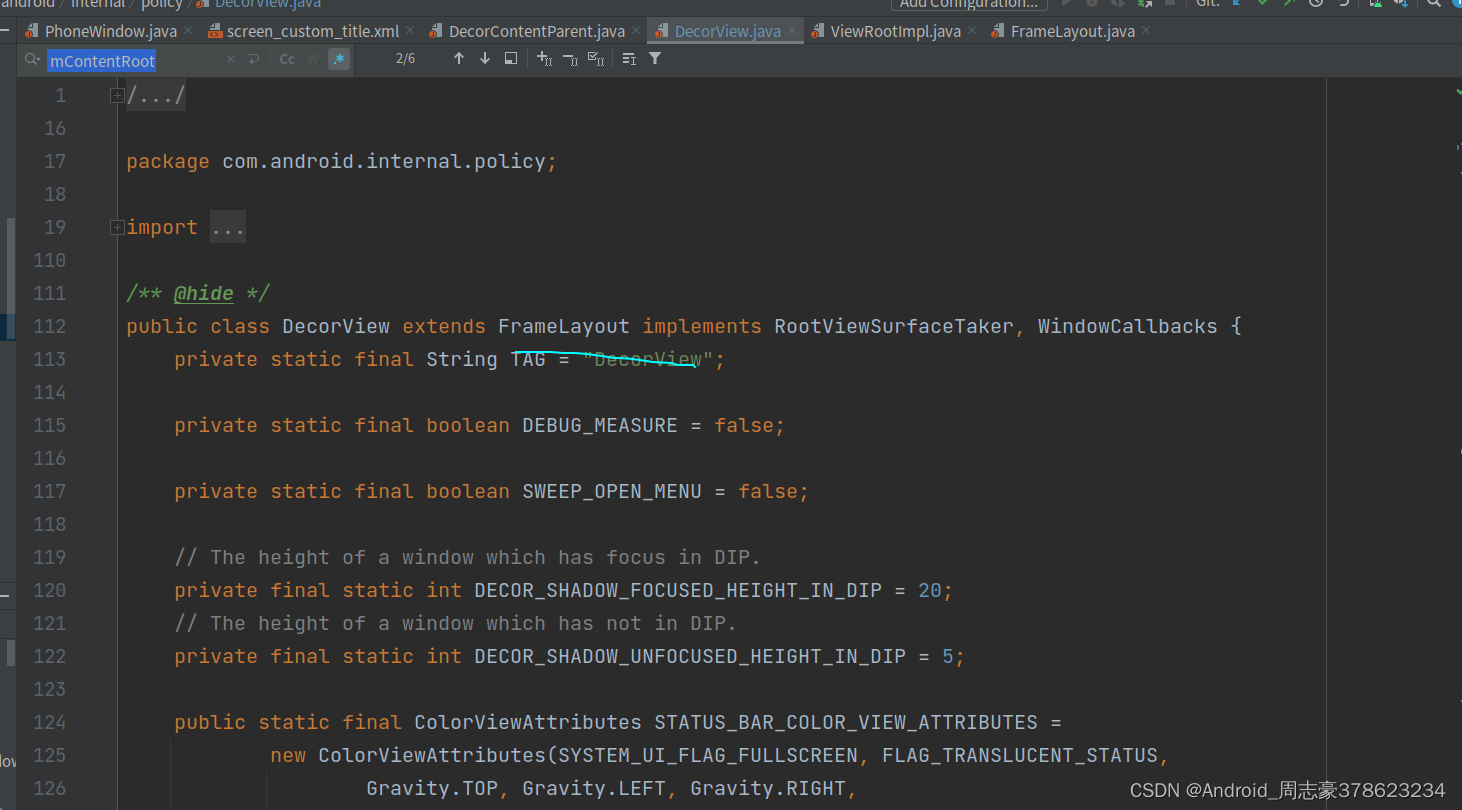
Task: Toggle Words (W) search option
Action: (313, 60)
